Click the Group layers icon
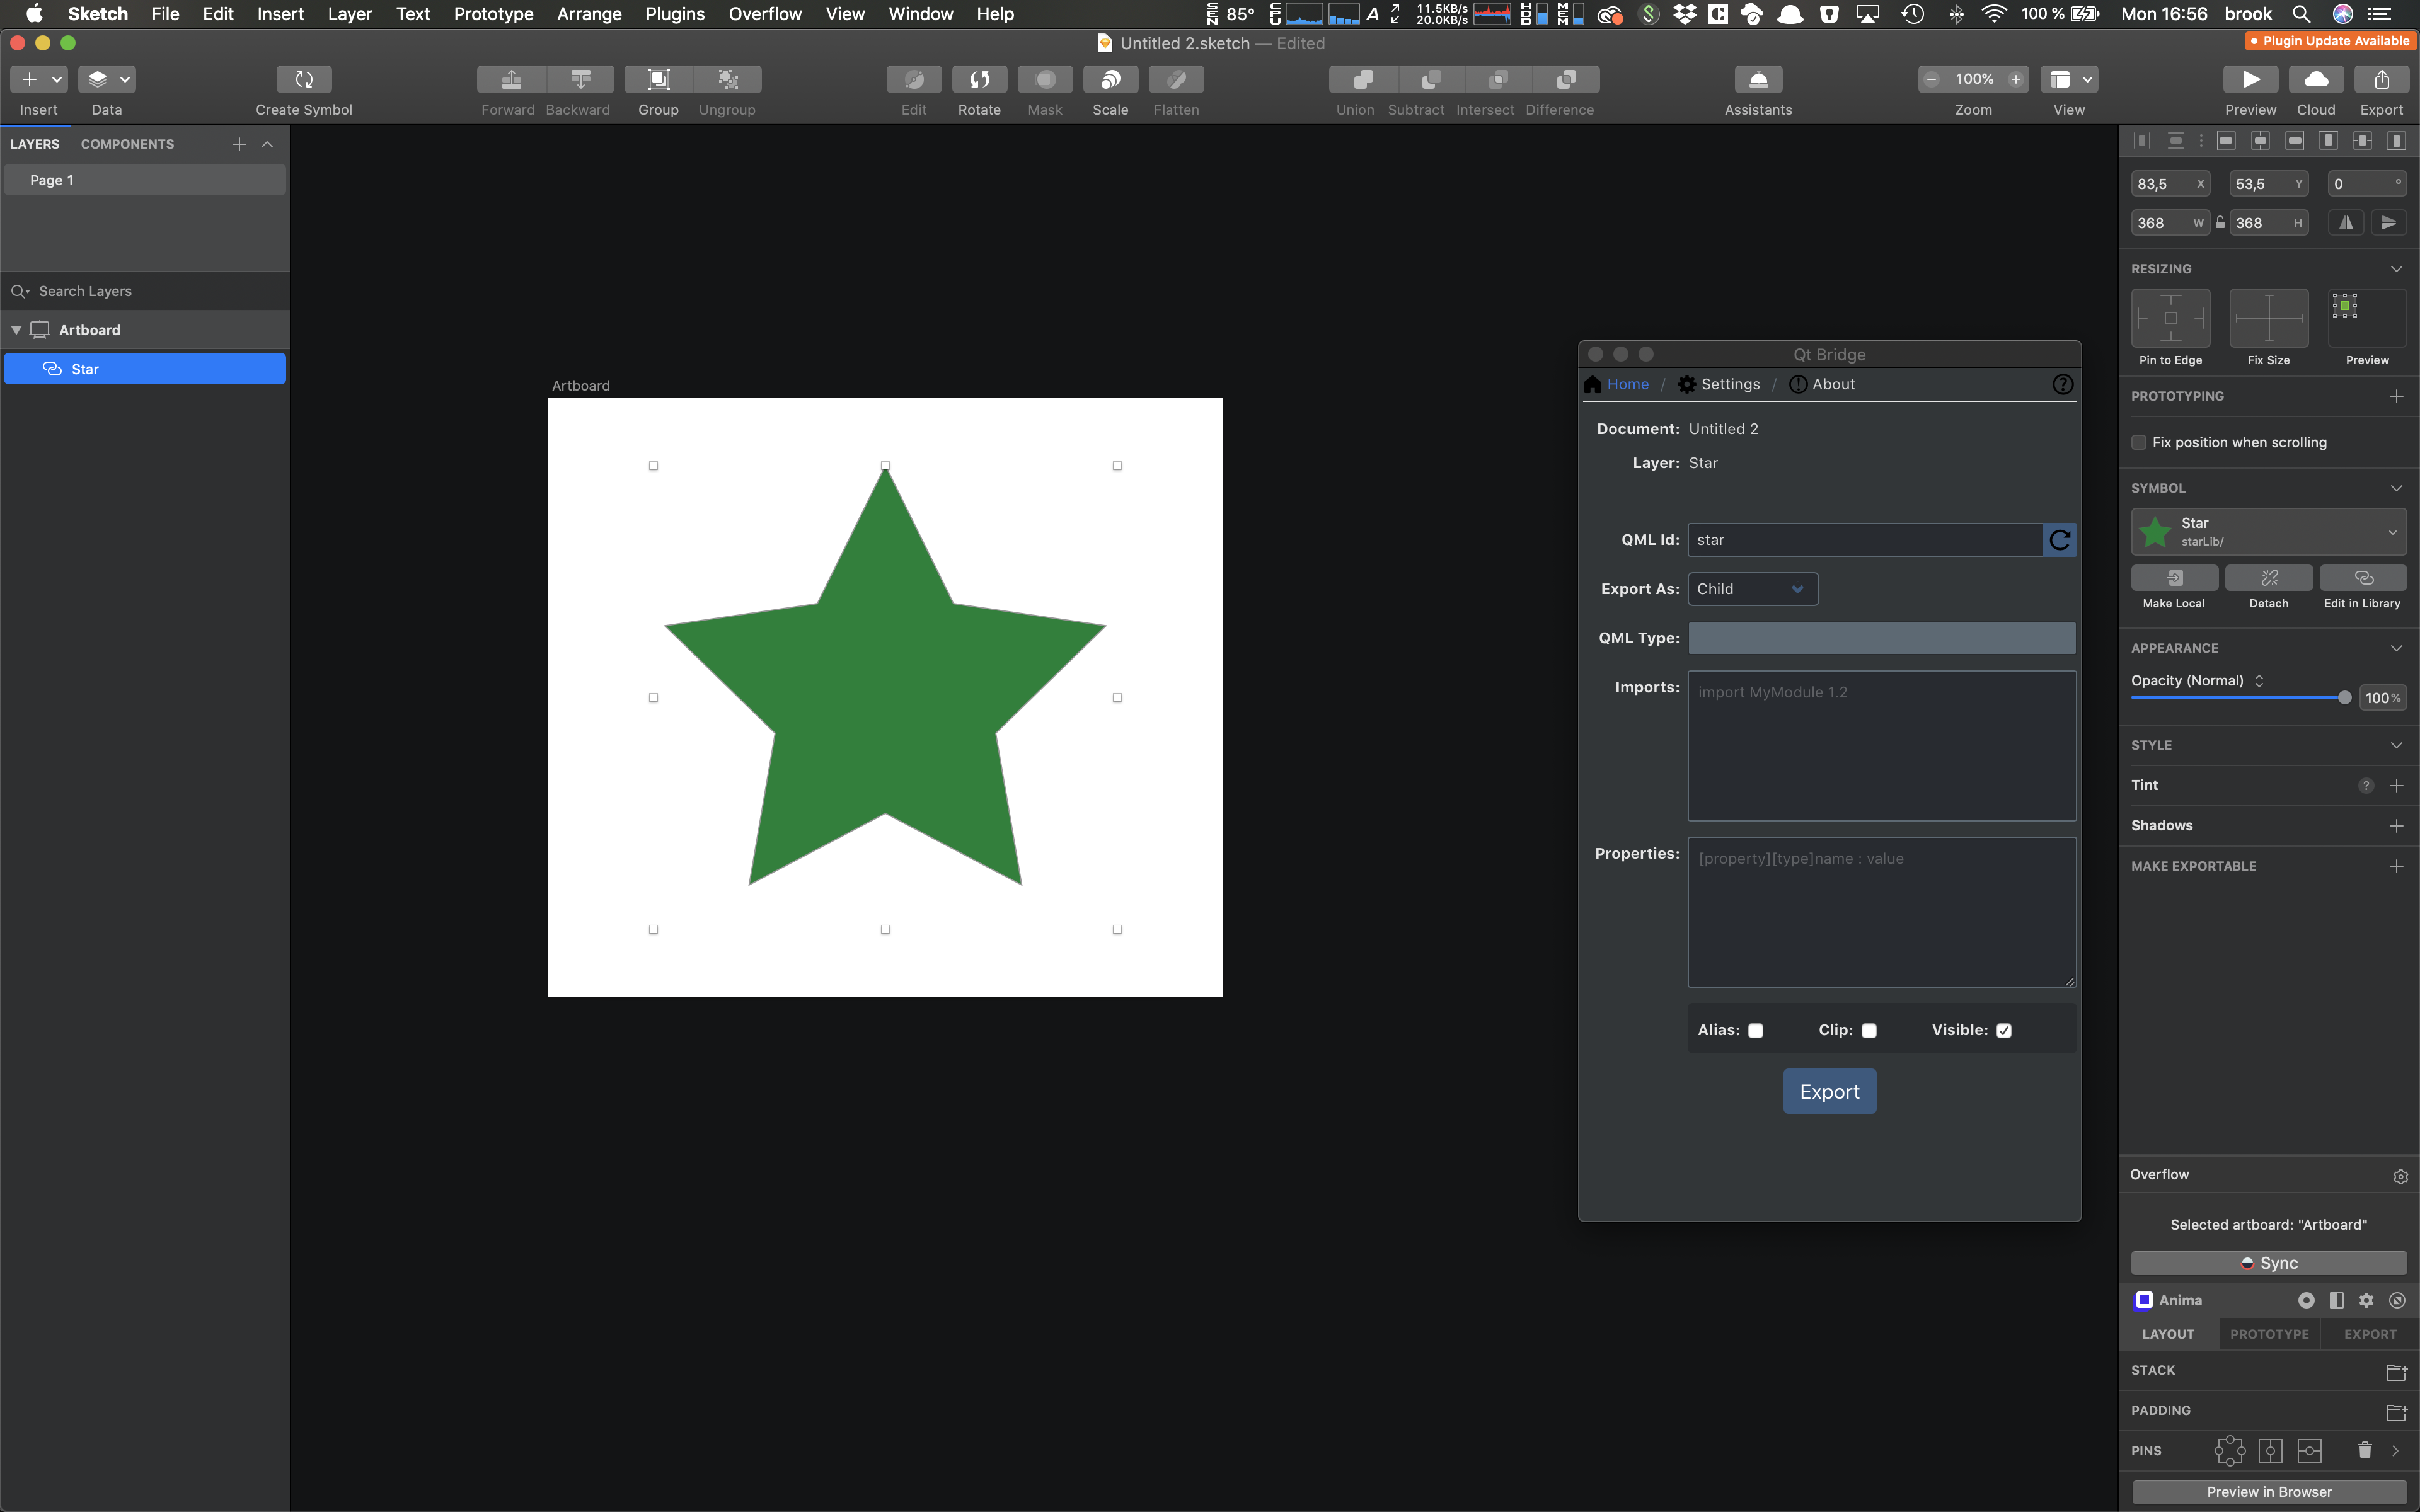 point(658,79)
